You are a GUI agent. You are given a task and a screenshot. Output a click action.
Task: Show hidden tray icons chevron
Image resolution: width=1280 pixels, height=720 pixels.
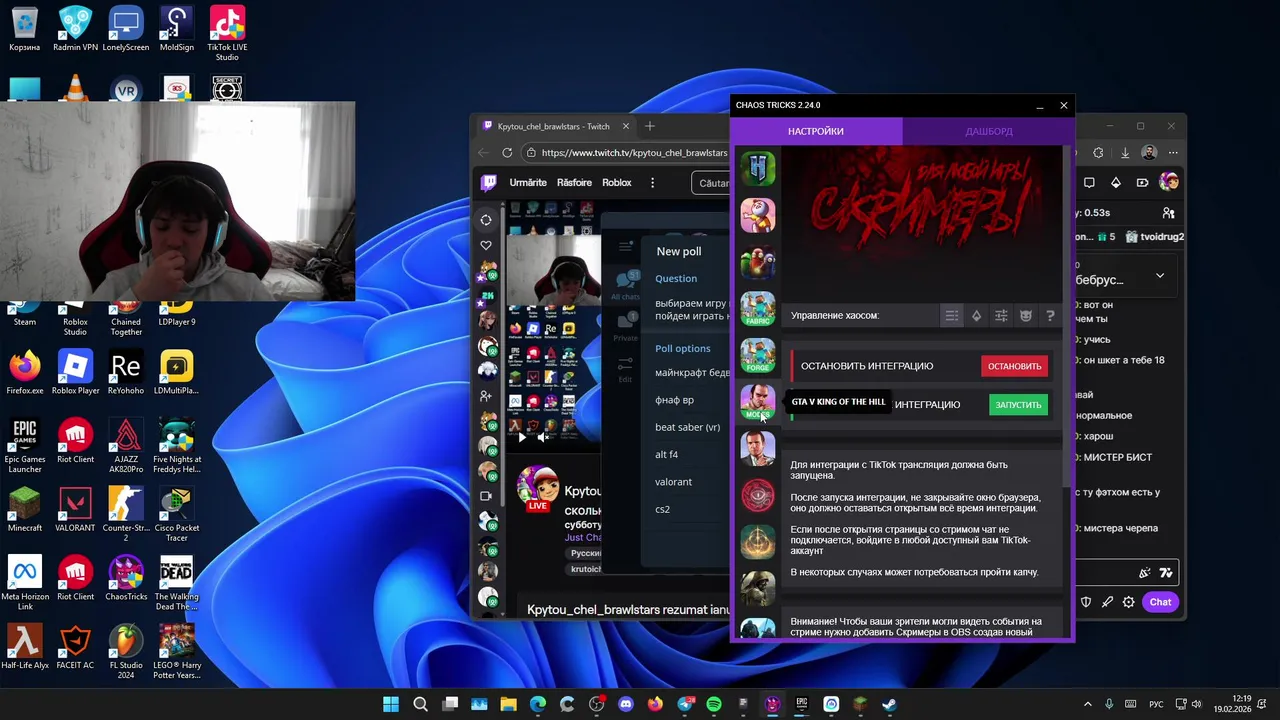click(x=1088, y=705)
